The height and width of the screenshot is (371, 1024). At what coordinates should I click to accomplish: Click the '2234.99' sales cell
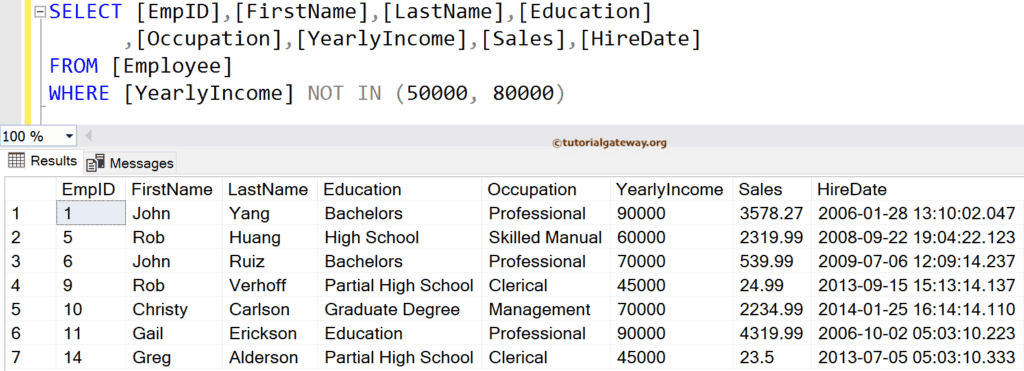tap(772, 309)
